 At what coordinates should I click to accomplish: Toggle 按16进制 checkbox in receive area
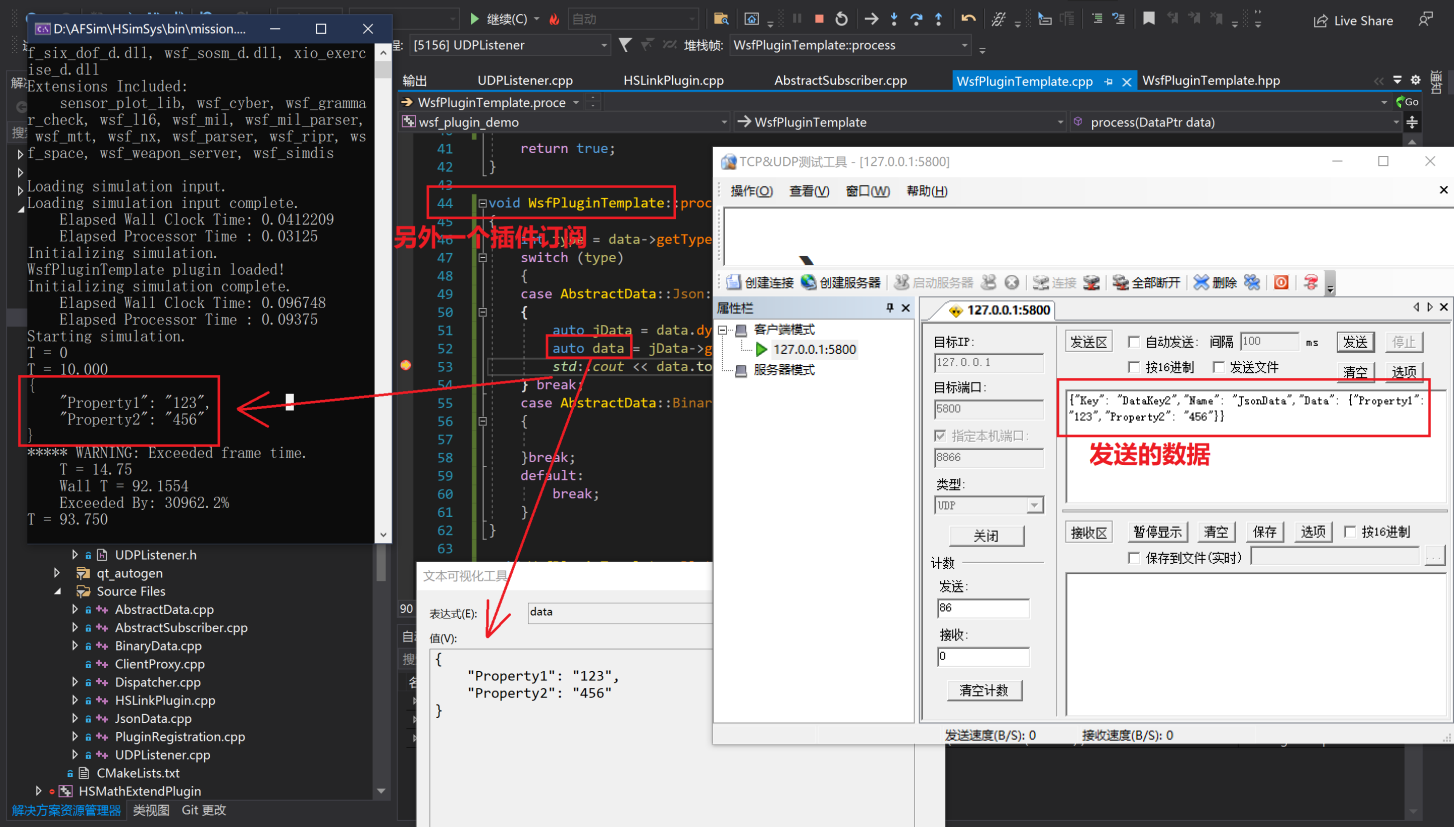(1350, 532)
